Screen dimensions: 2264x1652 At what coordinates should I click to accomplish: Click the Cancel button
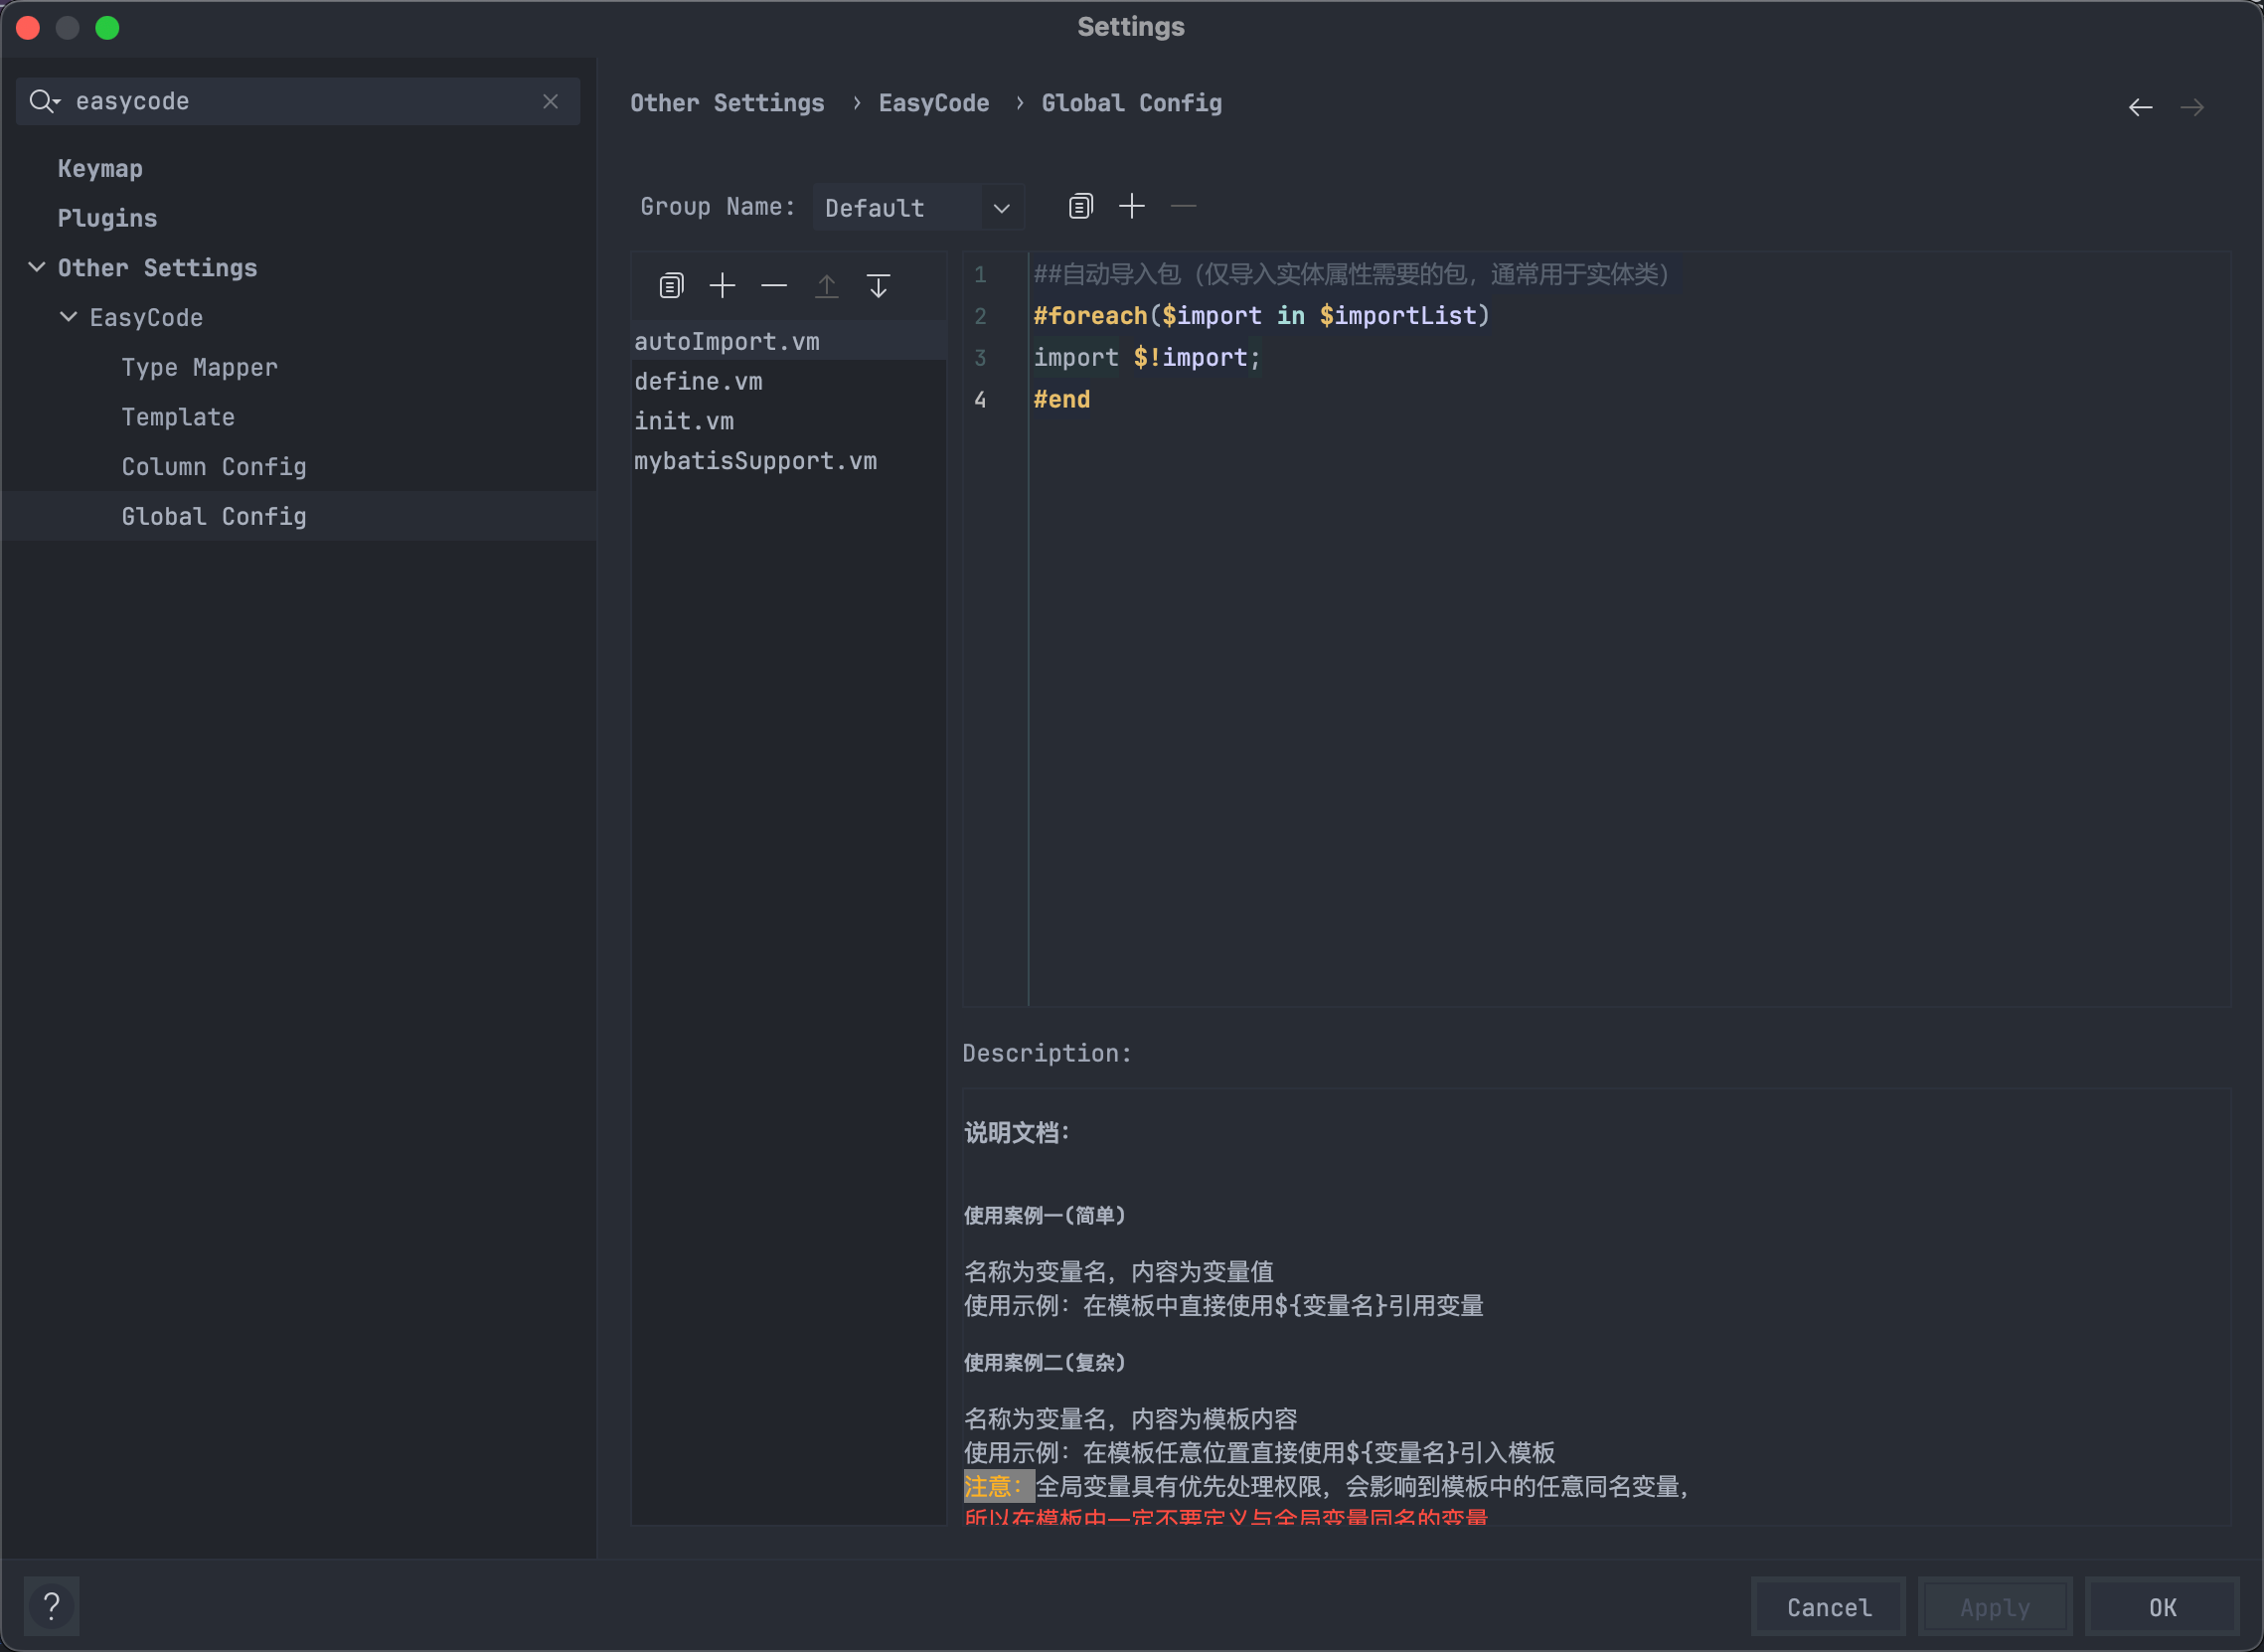tap(1828, 1607)
